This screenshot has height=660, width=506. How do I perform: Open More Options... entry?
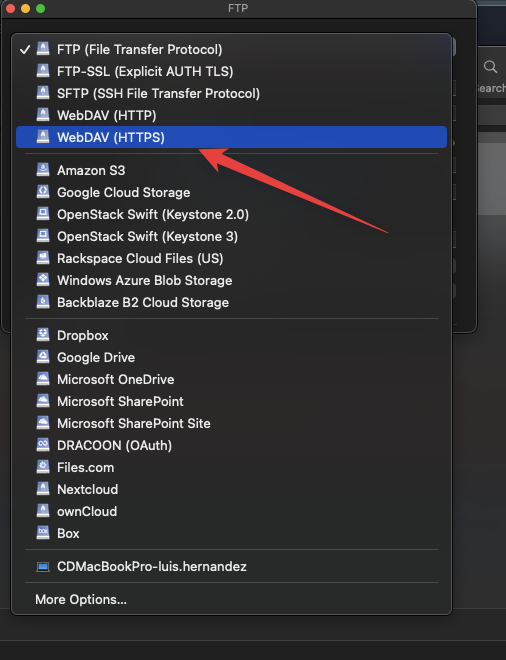(231, 599)
